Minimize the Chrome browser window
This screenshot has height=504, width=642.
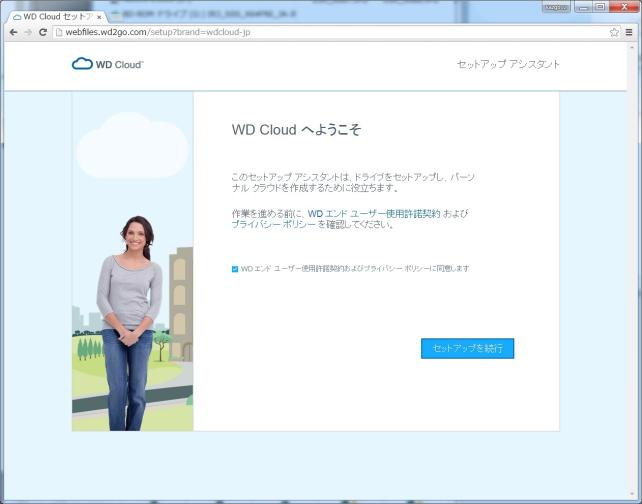point(582,7)
